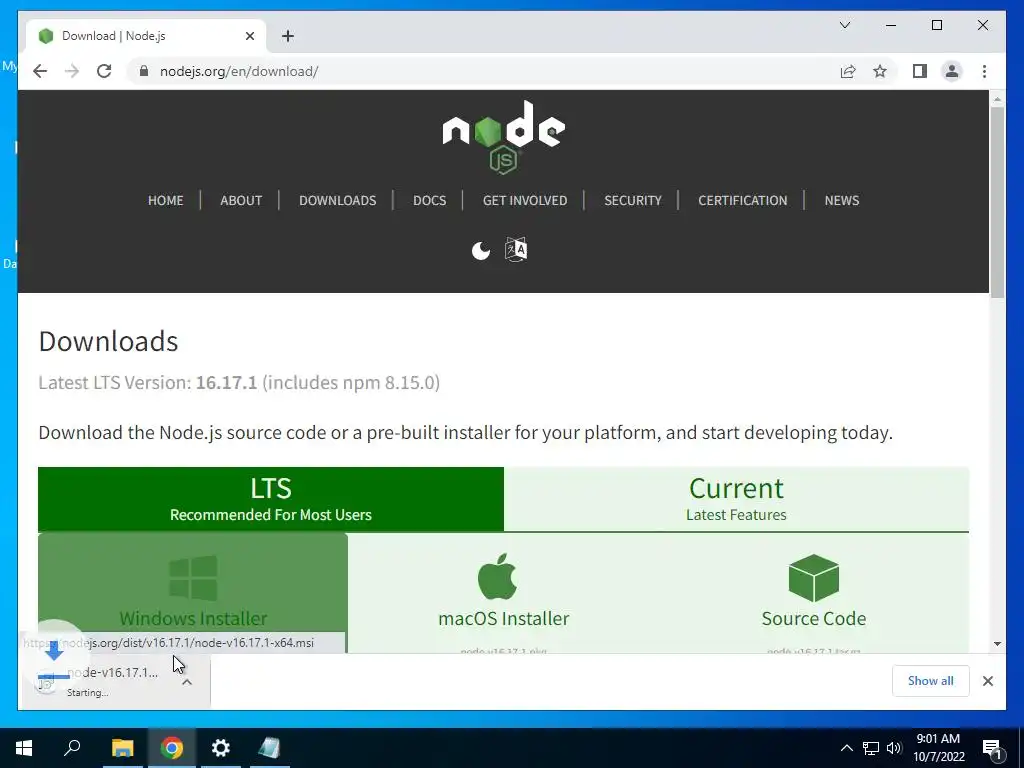Open the language translation icon
Viewport: 1024px width, 768px height.
[x=516, y=249]
